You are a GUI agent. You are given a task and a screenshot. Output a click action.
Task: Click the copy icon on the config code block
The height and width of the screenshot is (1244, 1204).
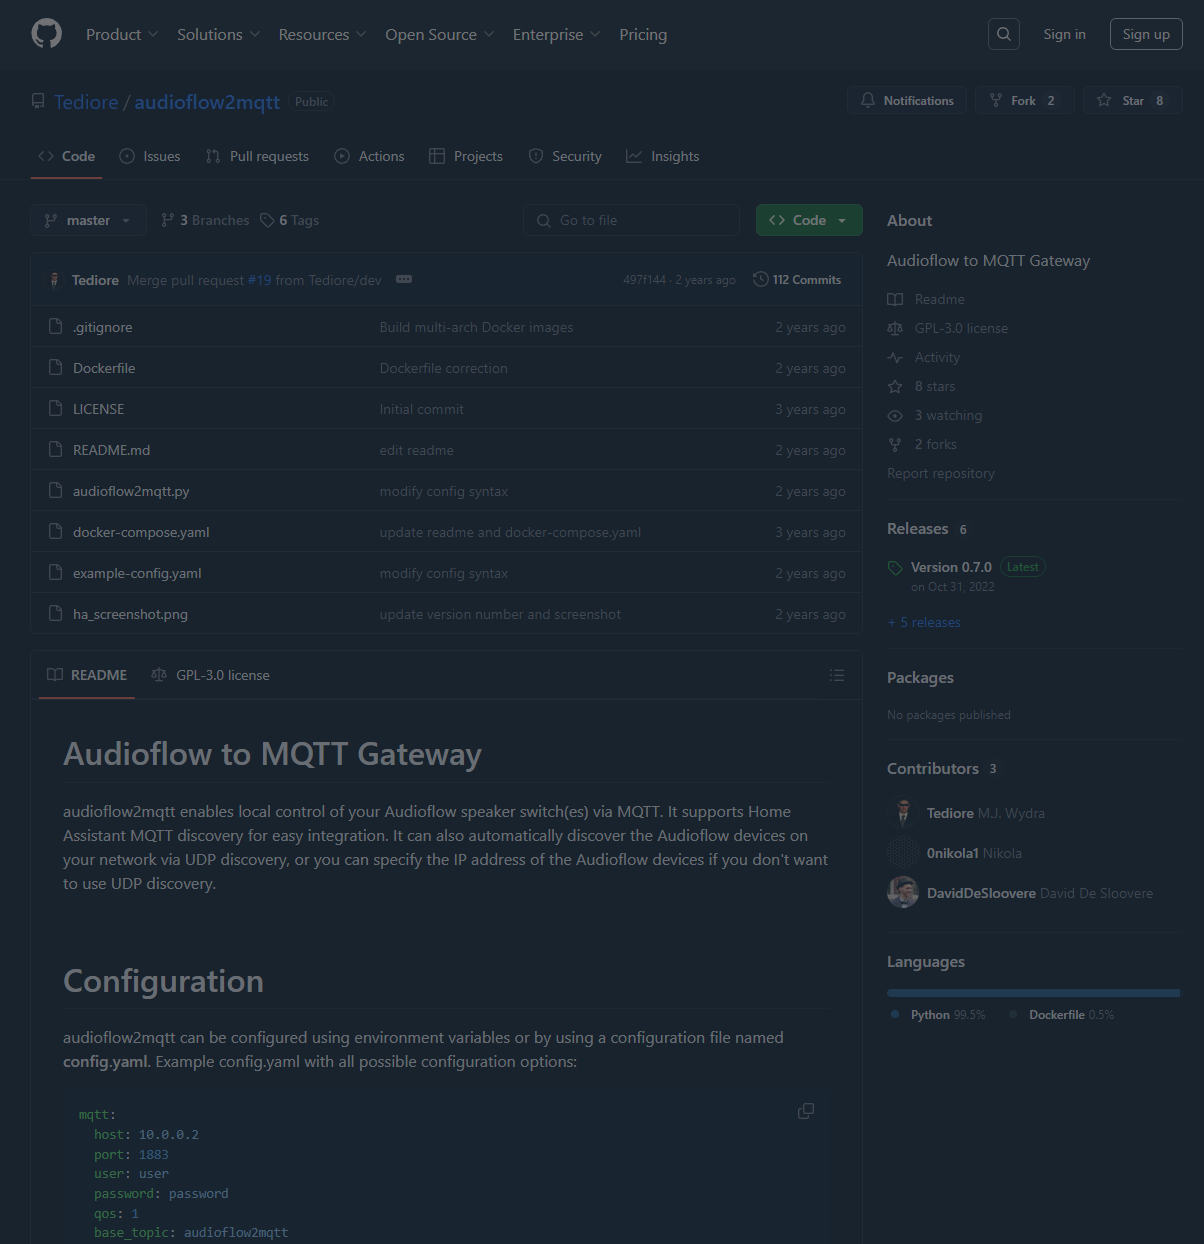805,1111
